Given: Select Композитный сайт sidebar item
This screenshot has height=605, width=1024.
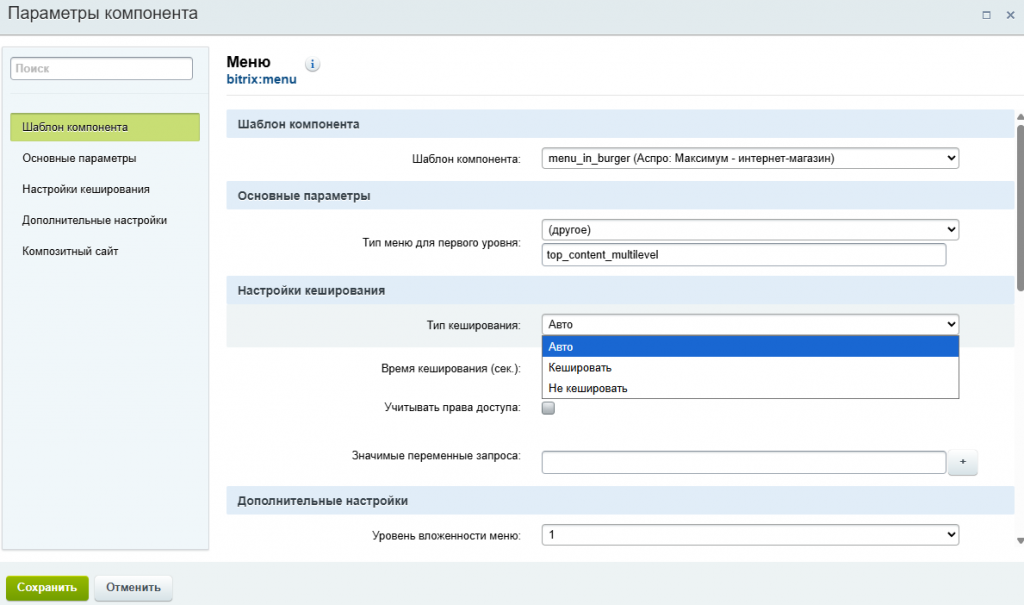Looking at the screenshot, I should click(x=70, y=251).
